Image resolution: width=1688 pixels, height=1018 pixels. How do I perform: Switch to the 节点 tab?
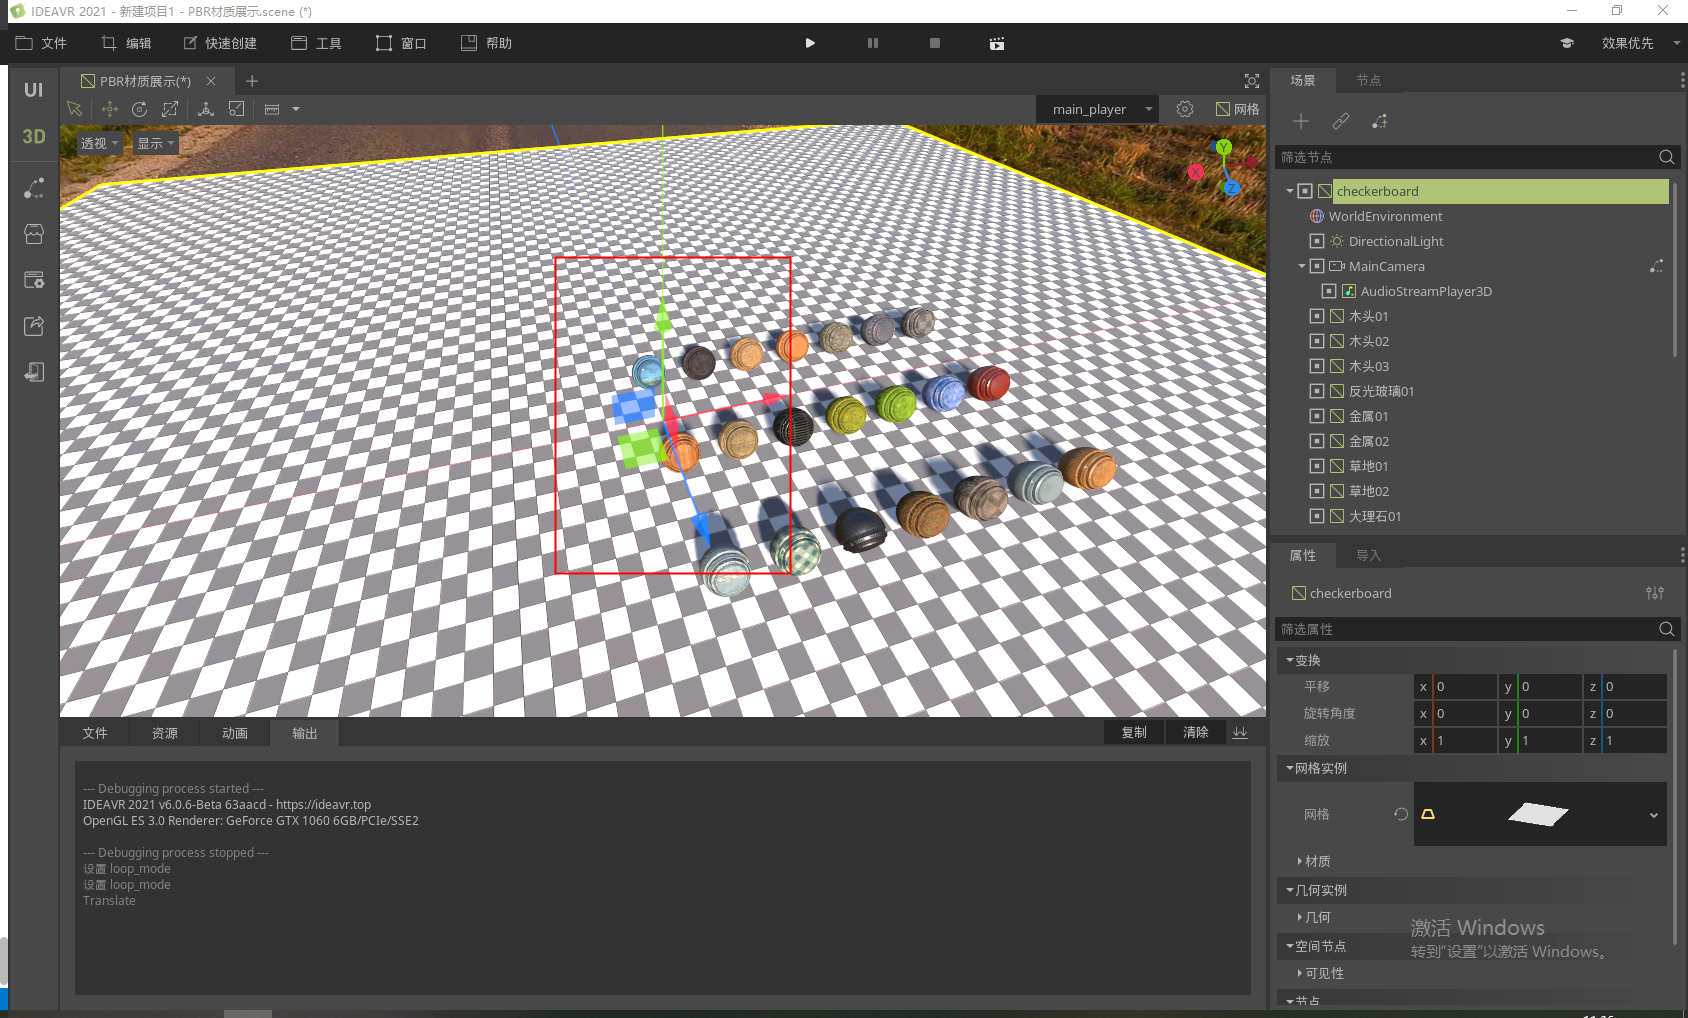pos(1368,80)
